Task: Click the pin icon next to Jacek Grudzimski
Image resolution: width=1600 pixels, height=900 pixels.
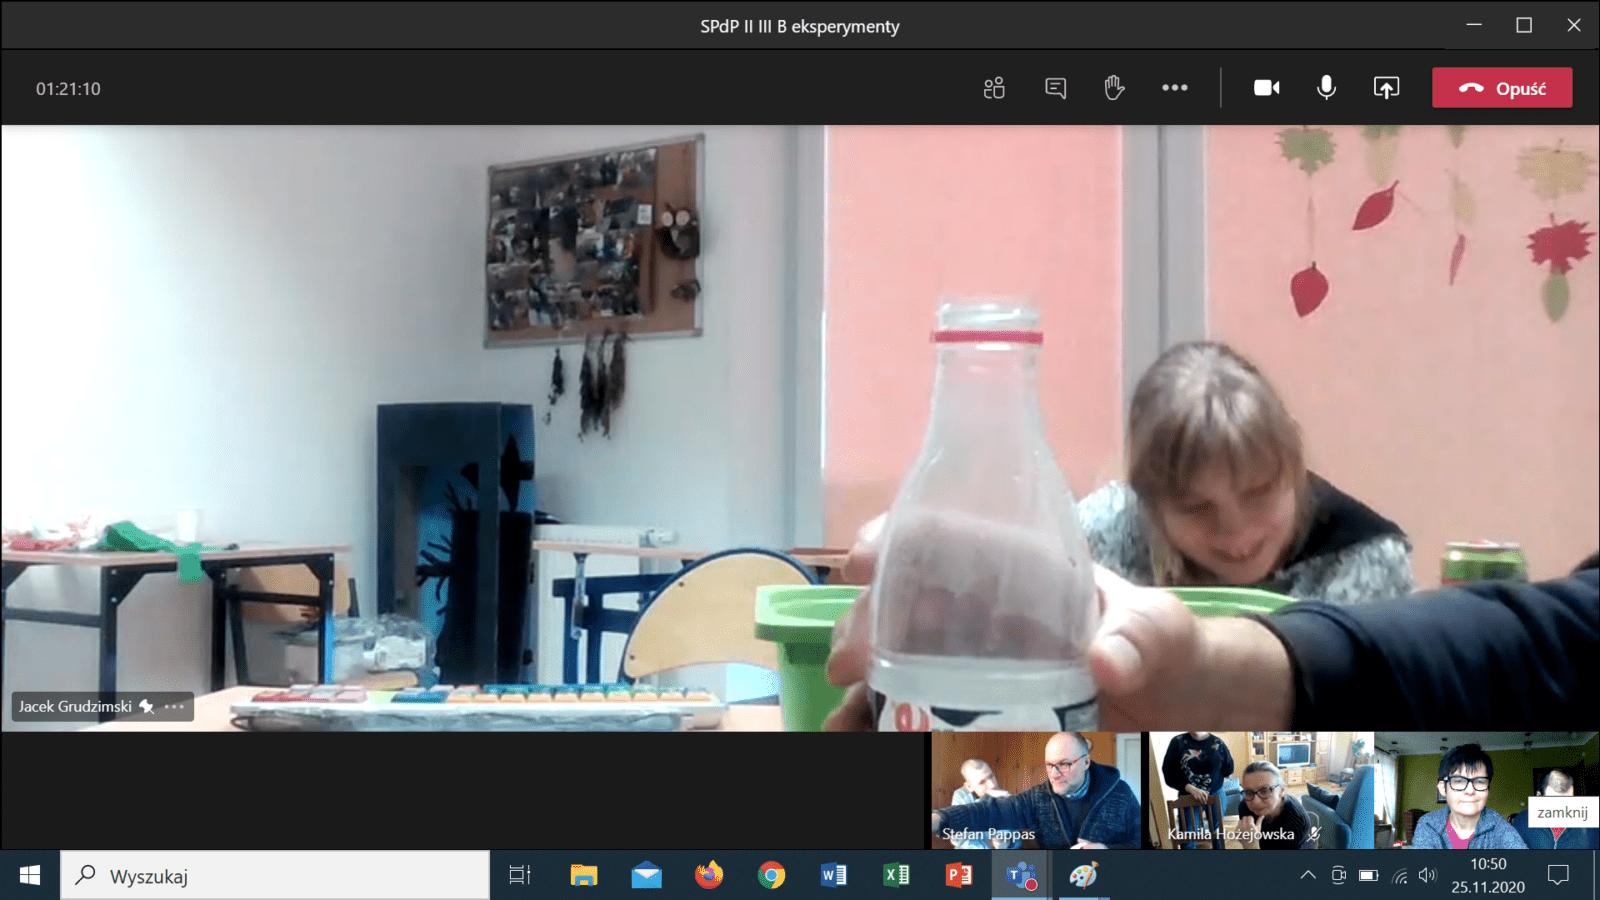Action: tap(146, 706)
